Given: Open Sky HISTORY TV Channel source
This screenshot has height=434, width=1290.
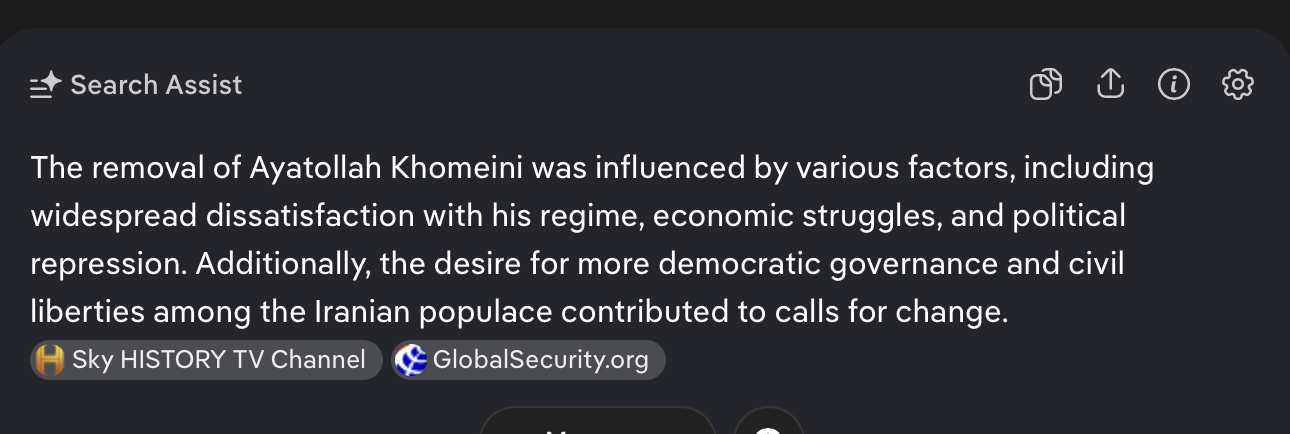Looking at the screenshot, I should (218, 360).
